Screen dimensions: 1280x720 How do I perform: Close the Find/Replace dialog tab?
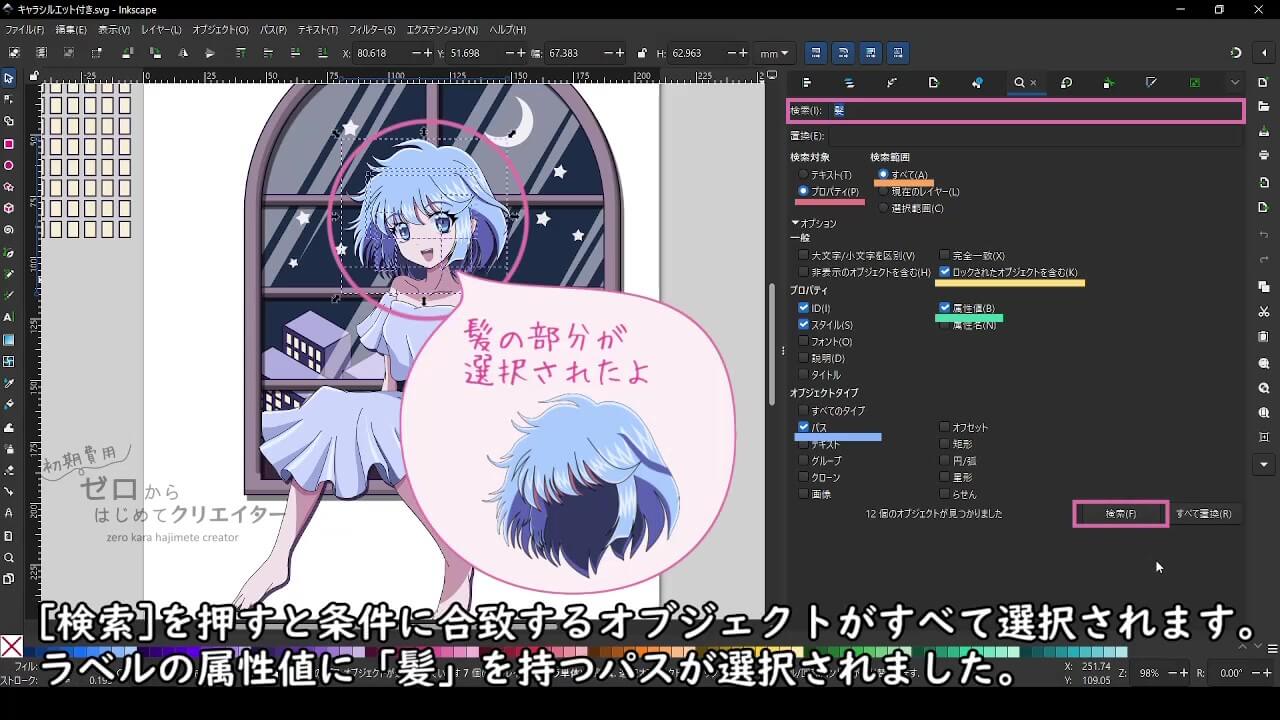1033,83
